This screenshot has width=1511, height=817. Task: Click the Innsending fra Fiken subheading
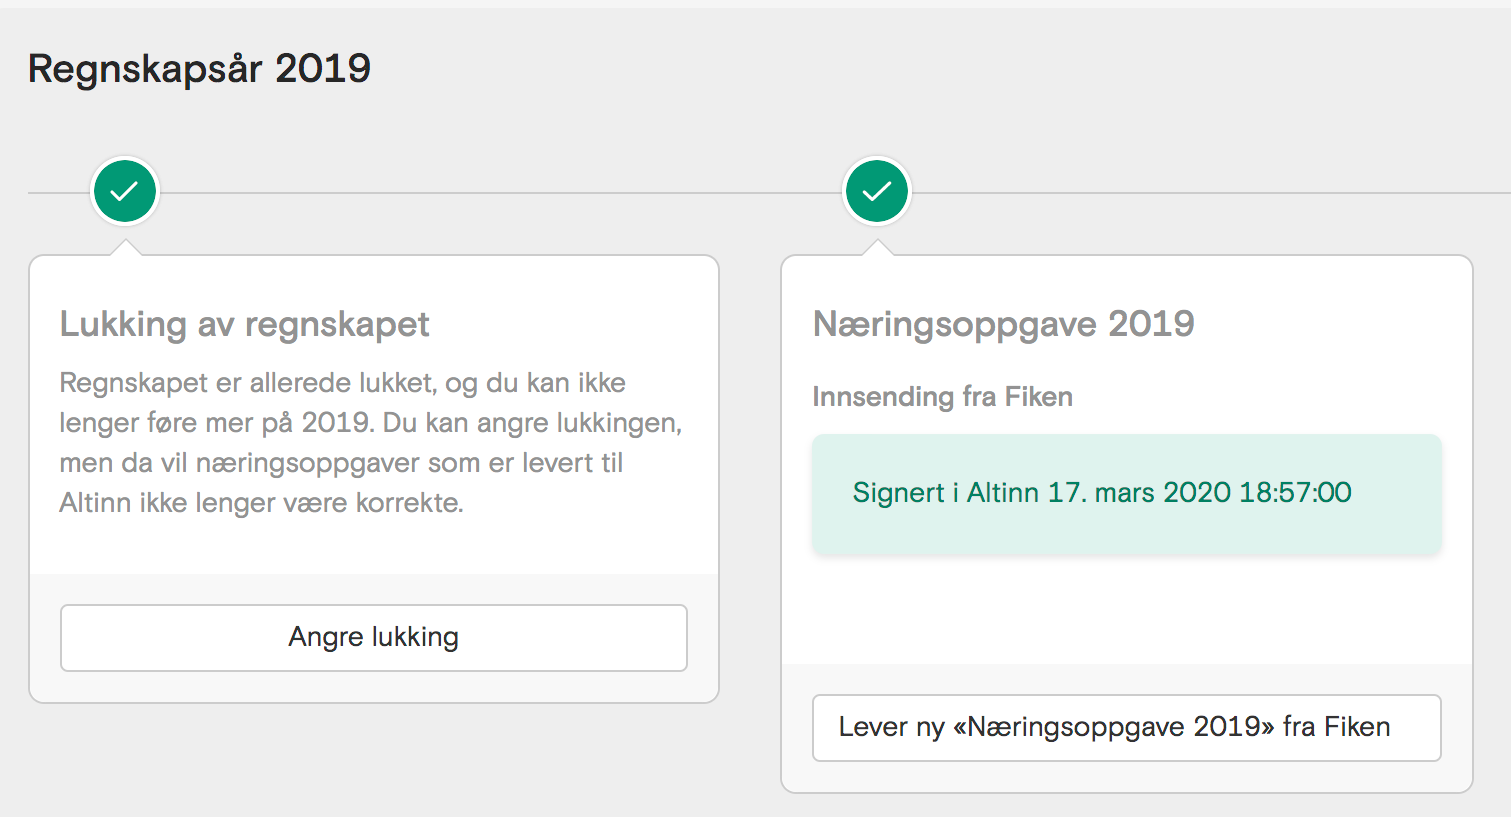click(943, 397)
